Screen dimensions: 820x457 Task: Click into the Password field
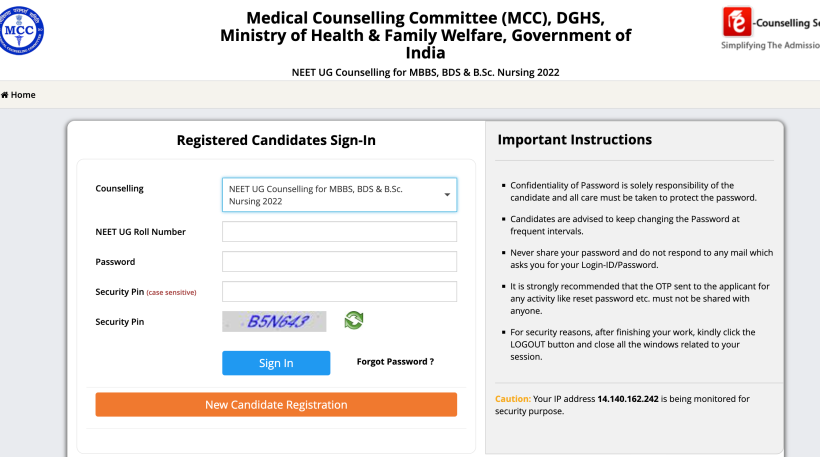click(x=339, y=262)
